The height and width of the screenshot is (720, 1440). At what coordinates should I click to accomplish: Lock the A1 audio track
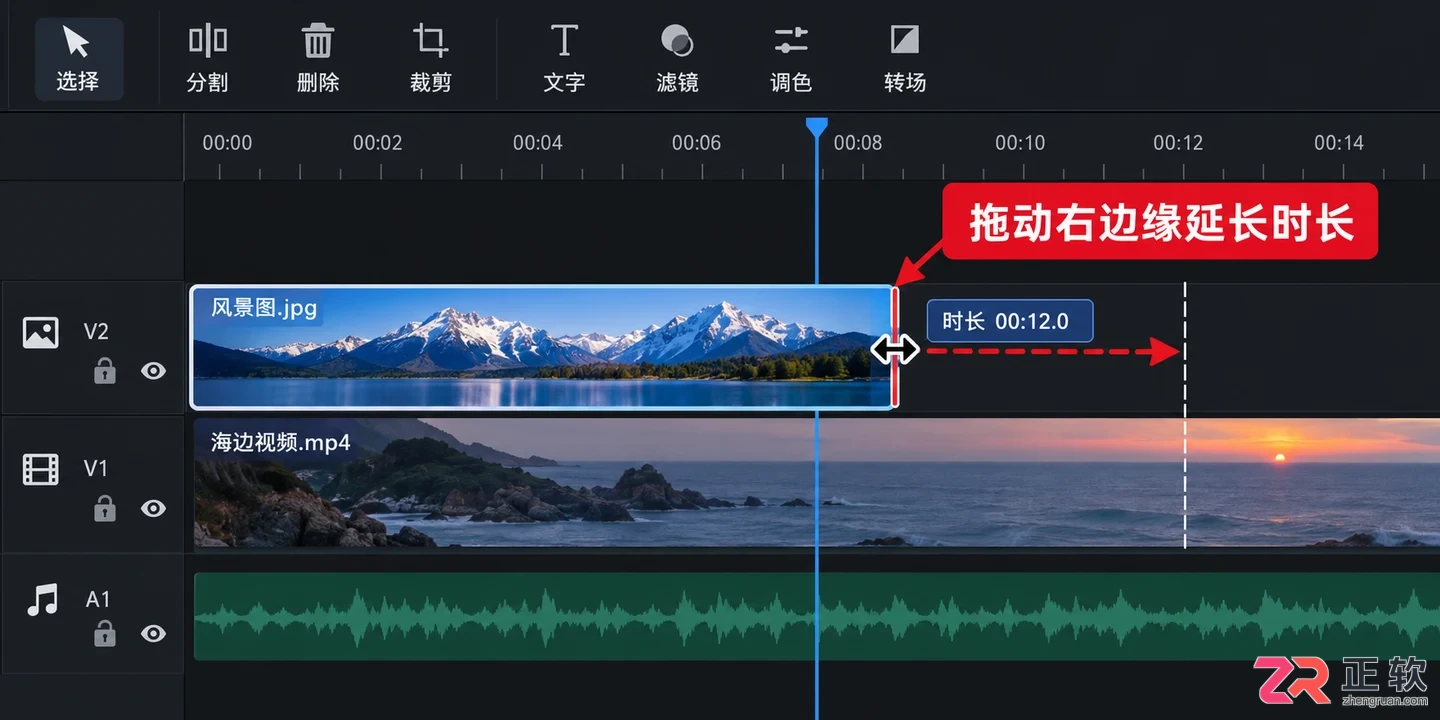pos(104,633)
